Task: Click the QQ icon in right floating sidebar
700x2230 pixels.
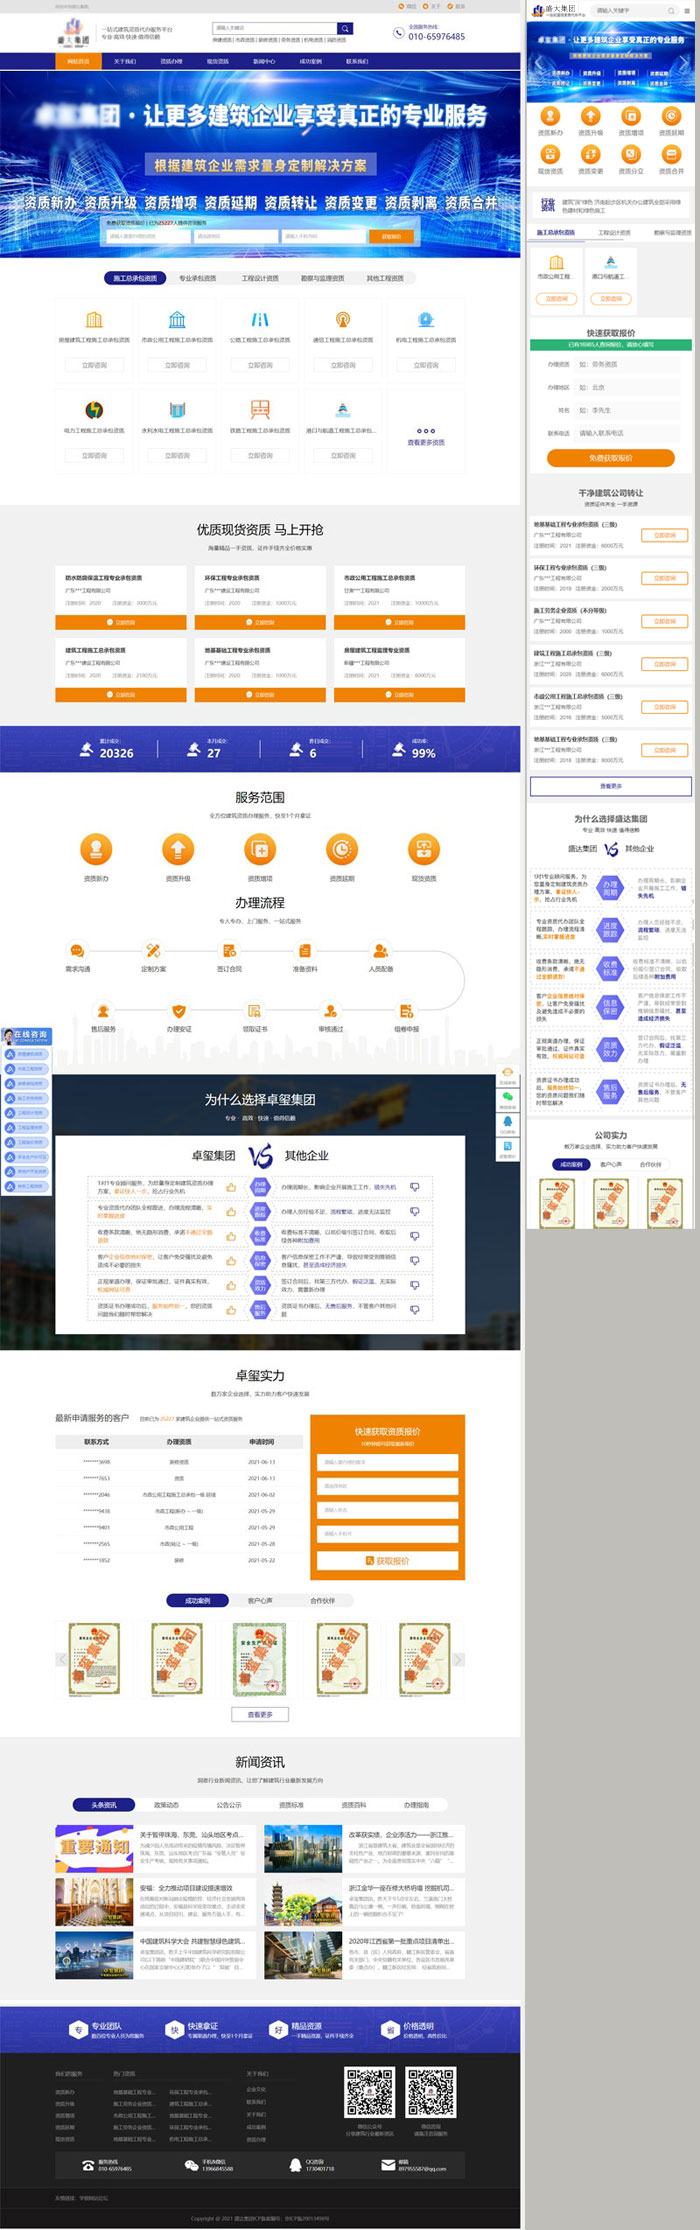Action: coord(507,1122)
